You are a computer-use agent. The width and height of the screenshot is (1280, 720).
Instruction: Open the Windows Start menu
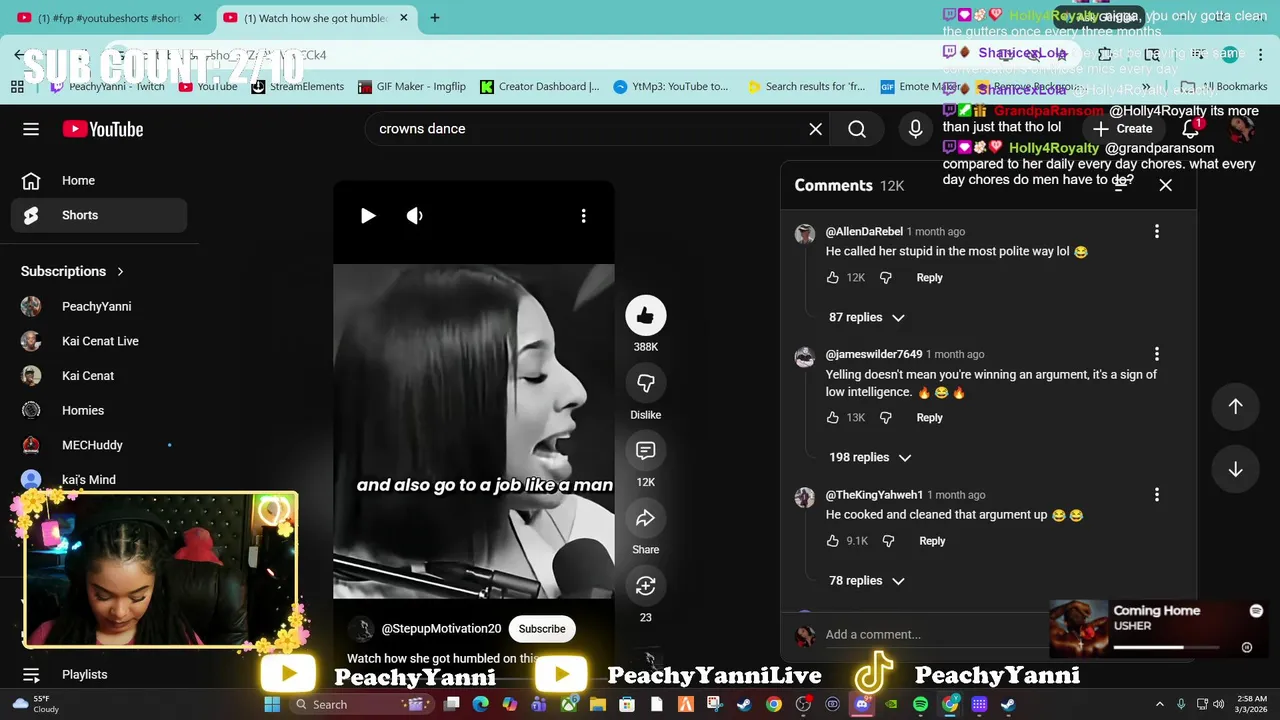click(272, 704)
